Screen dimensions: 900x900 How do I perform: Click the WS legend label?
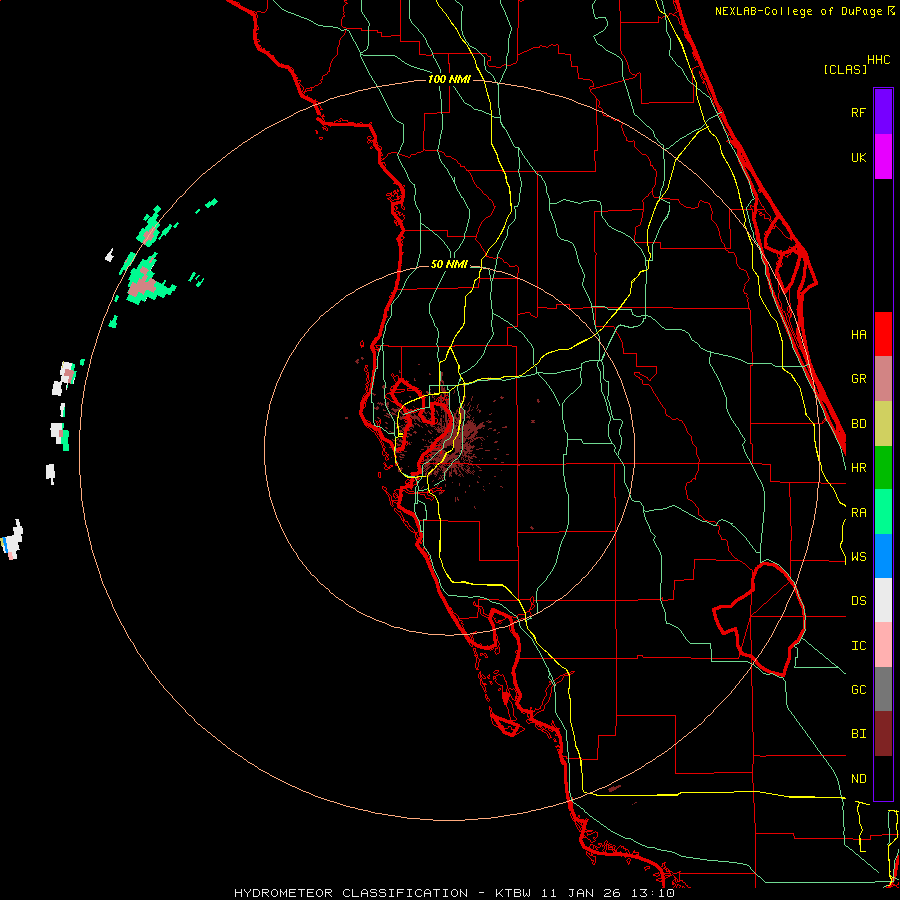click(x=858, y=557)
